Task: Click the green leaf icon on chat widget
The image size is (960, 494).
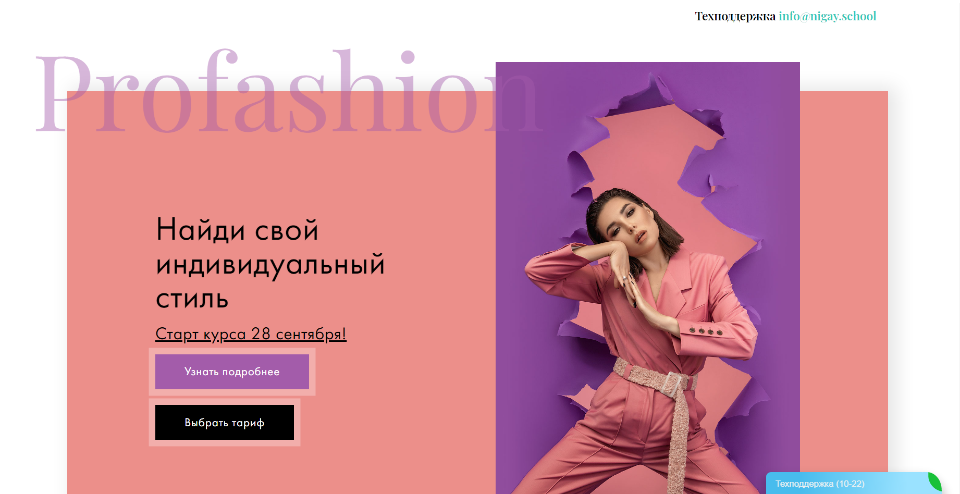Action: (934, 482)
